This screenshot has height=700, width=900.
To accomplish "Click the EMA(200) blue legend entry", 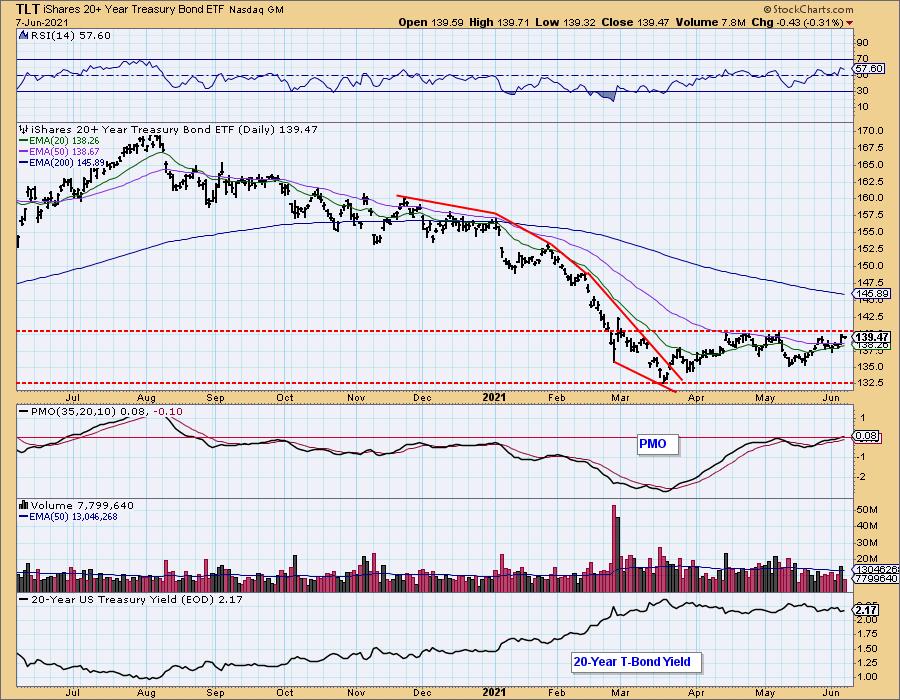I will tap(62, 162).
